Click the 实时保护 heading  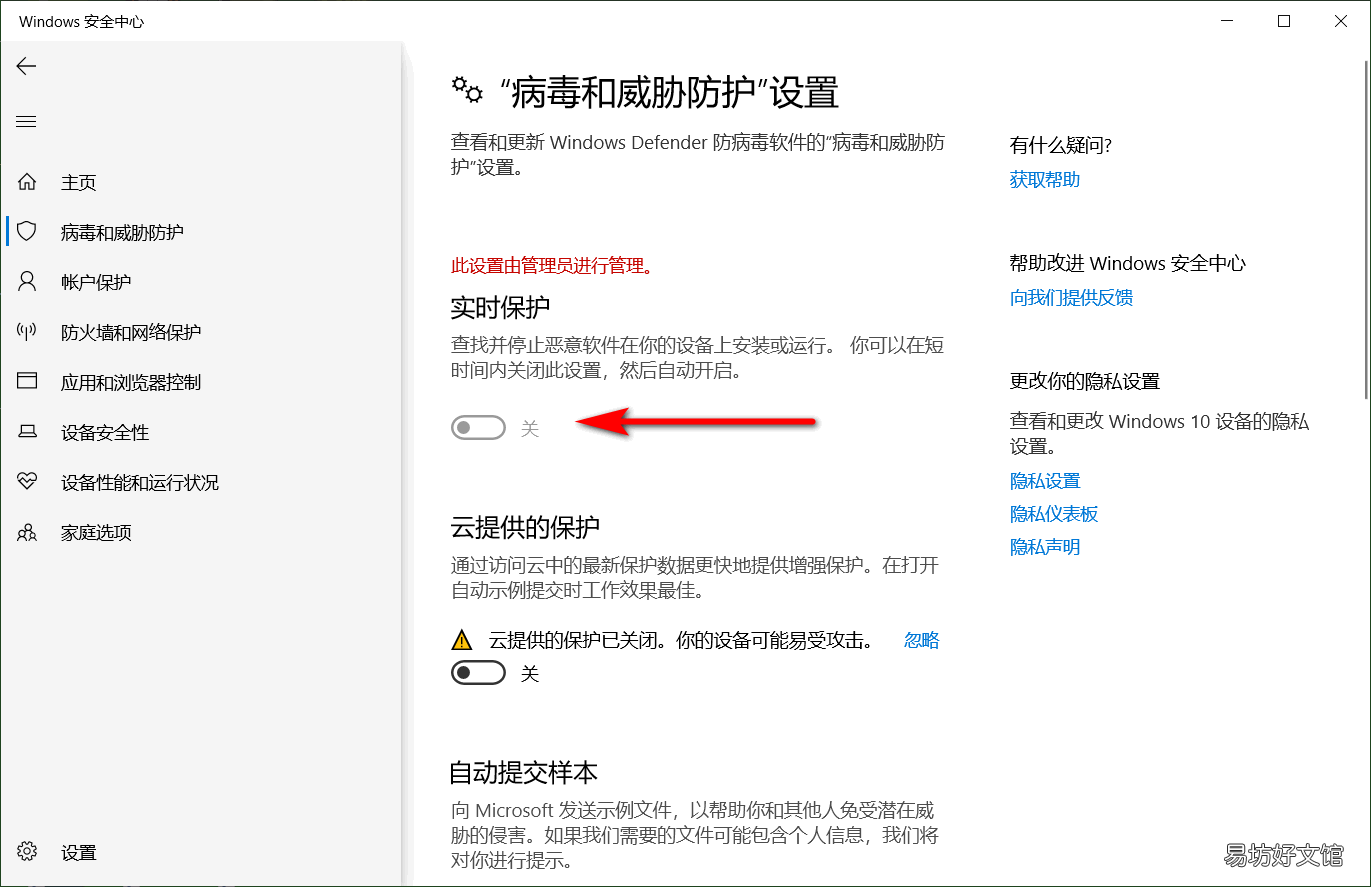click(500, 307)
